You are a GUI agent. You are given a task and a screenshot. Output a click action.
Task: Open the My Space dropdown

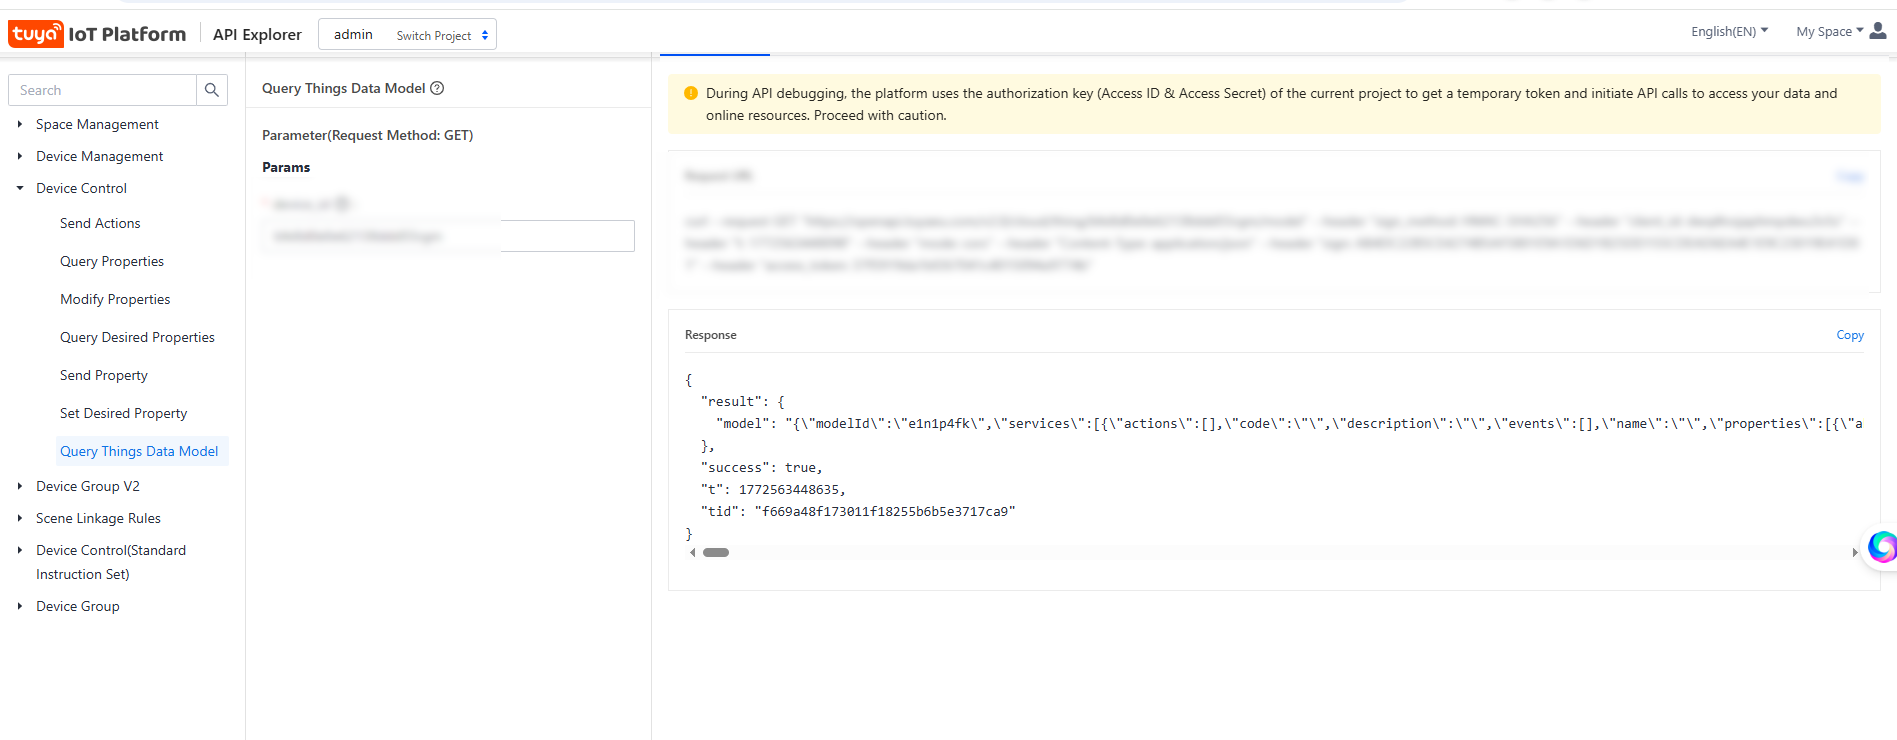pyautogui.click(x=1829, y=31)
